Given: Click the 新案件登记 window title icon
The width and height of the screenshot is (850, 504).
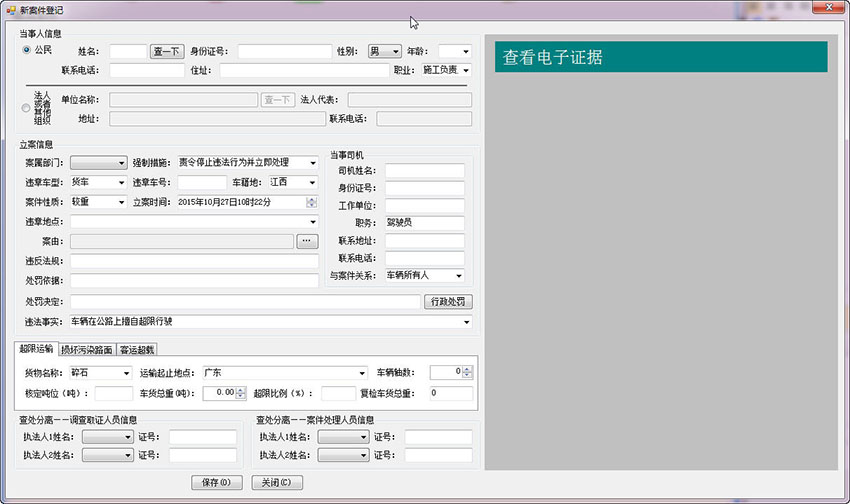Looking at the screenshot, I should (x=10, y=10).
